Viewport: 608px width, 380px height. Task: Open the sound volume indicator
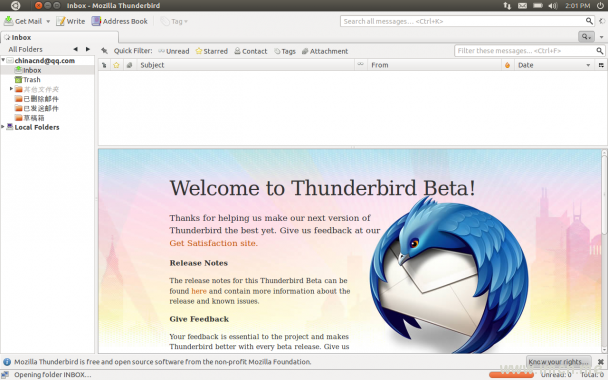[x=553, y=5]
